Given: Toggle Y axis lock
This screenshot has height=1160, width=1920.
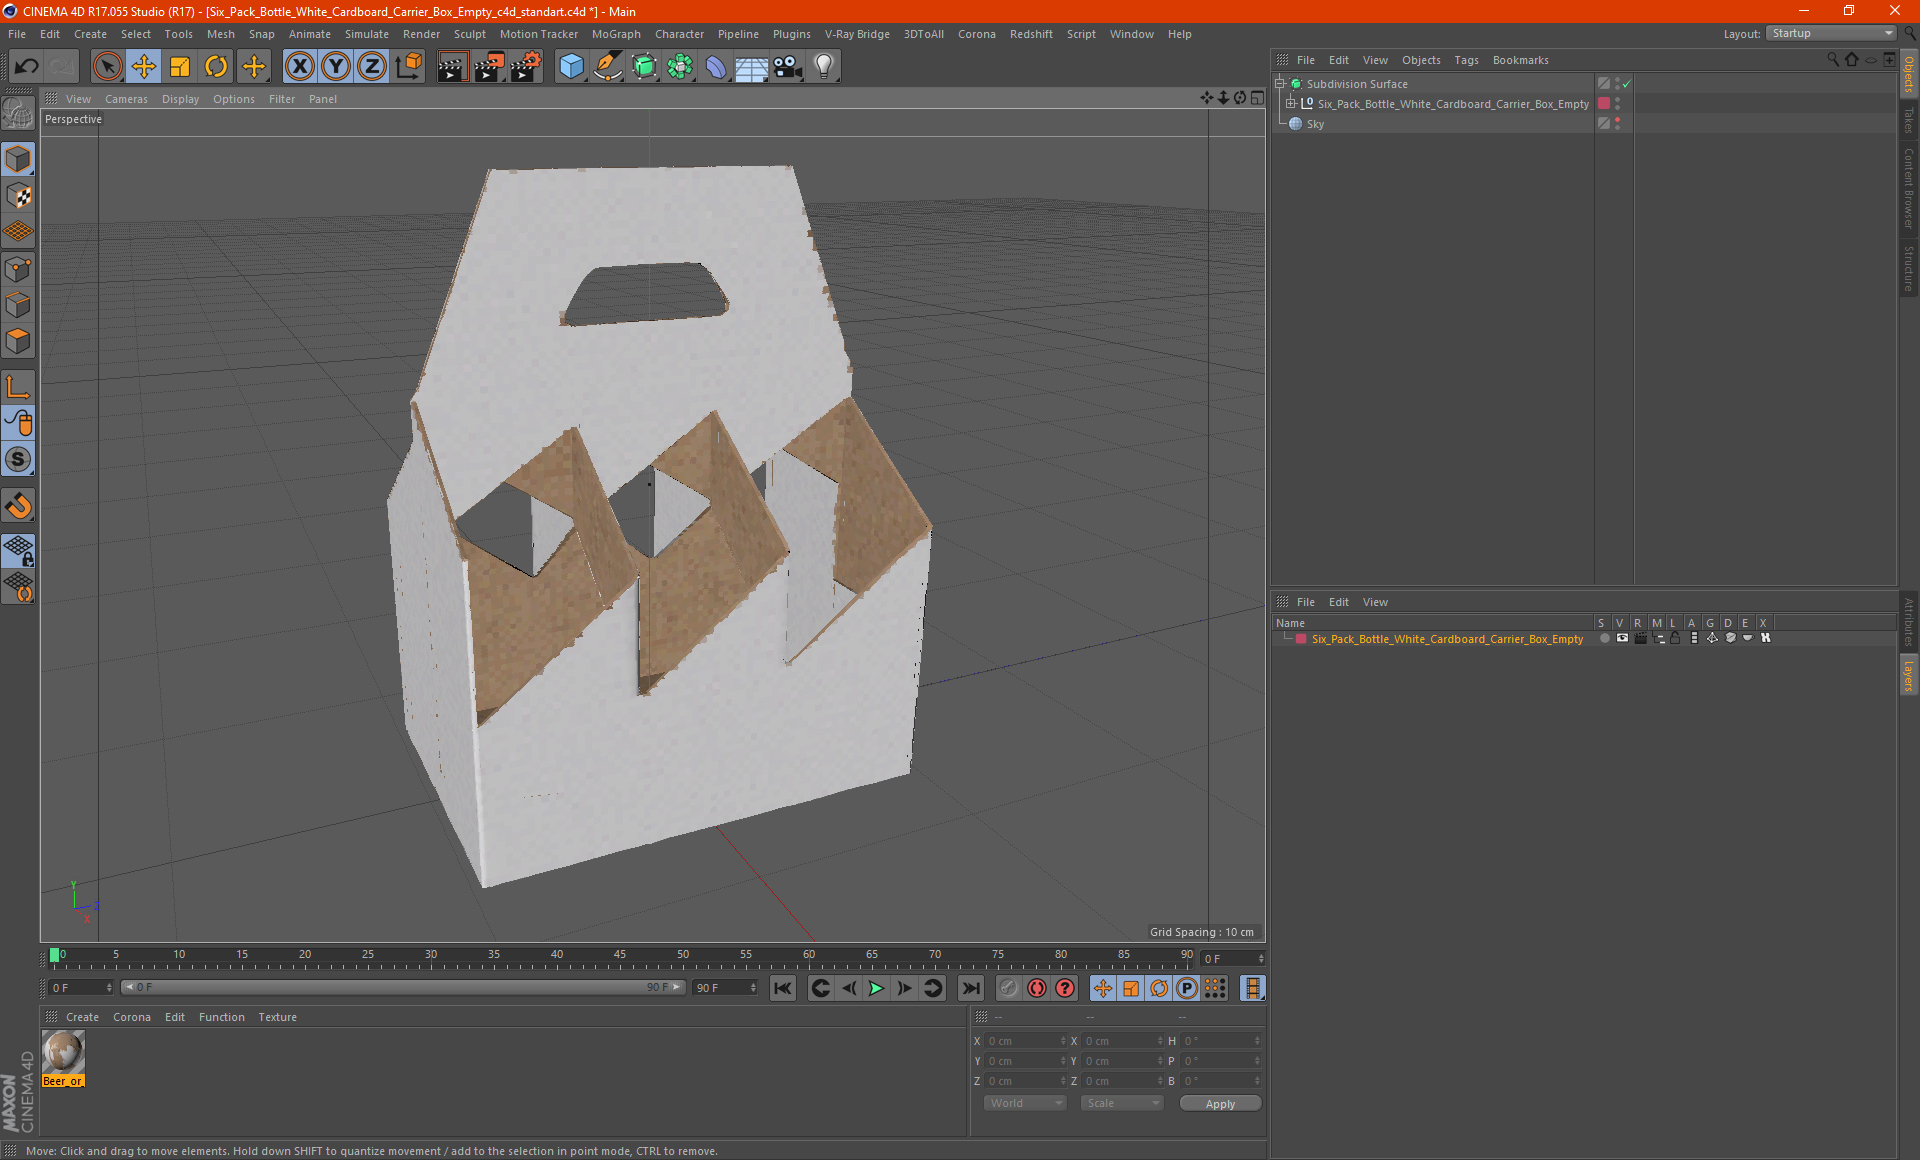Looking at the screenshot, I should point(336,67).
